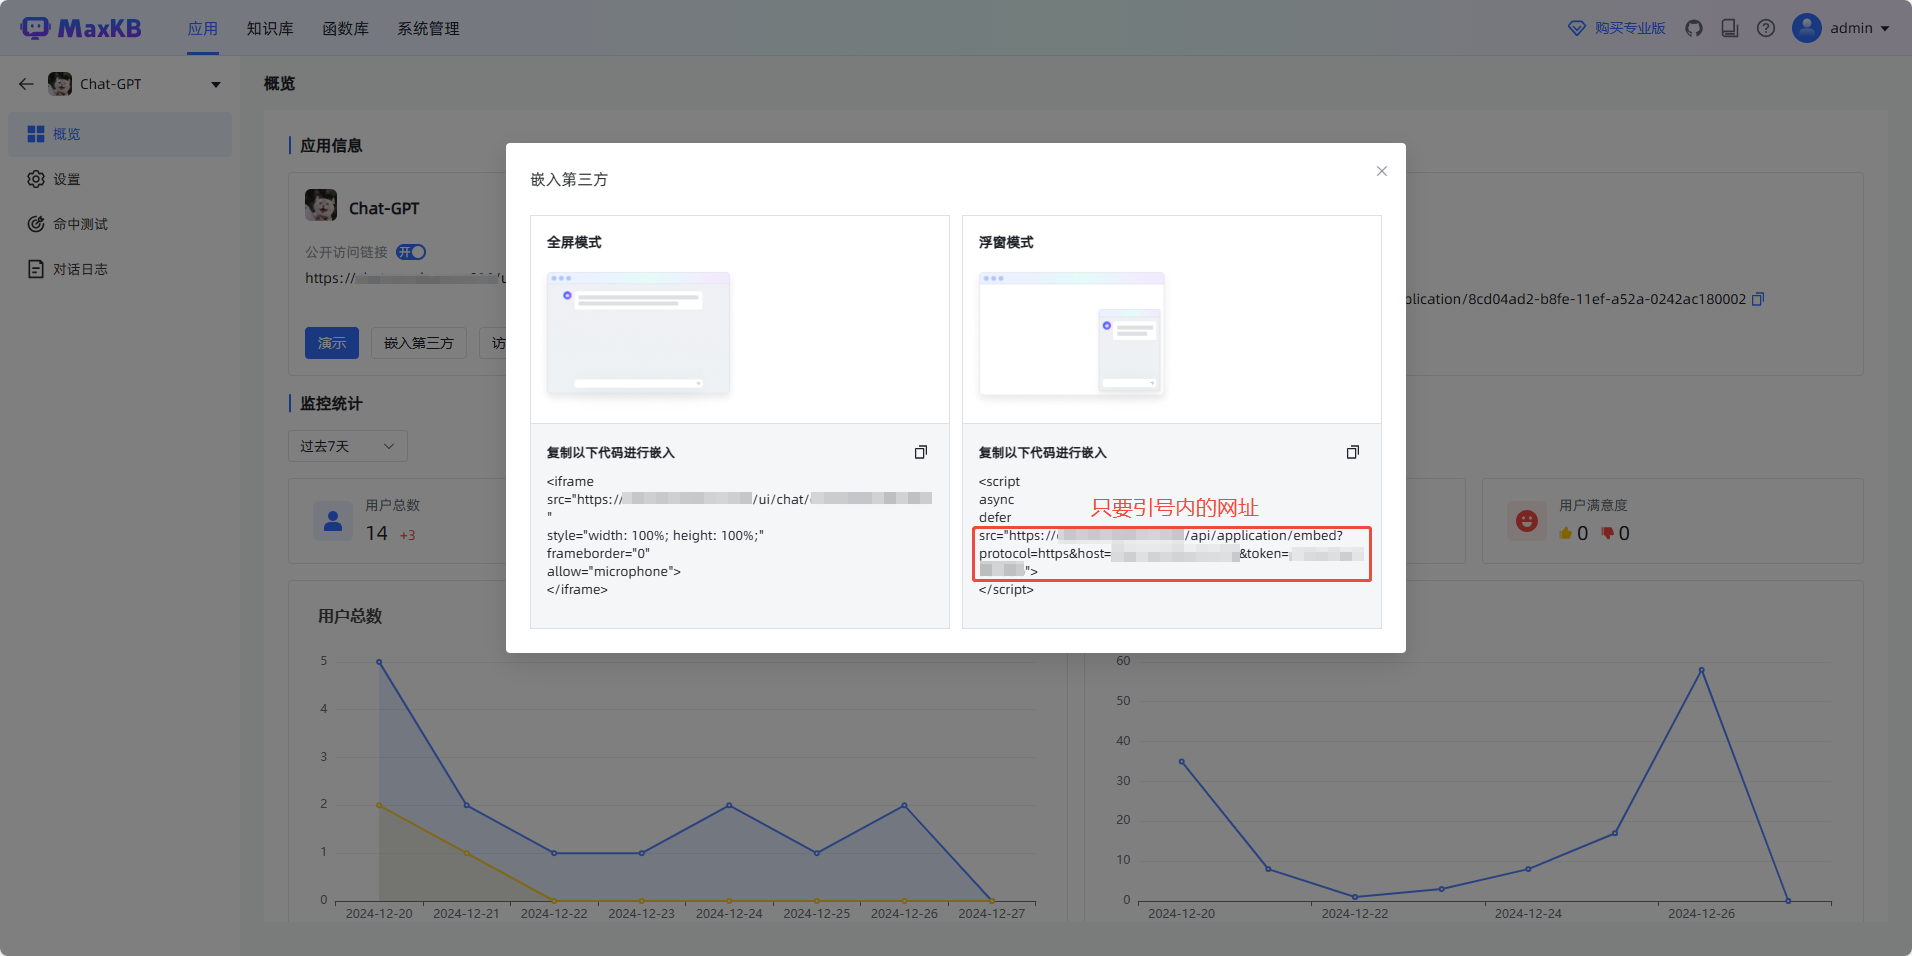The height and width of the screenshot is (956, 1912).
Task: Click the Chat-GPT app avatar in 应用信息
Action: click(321, 205)
